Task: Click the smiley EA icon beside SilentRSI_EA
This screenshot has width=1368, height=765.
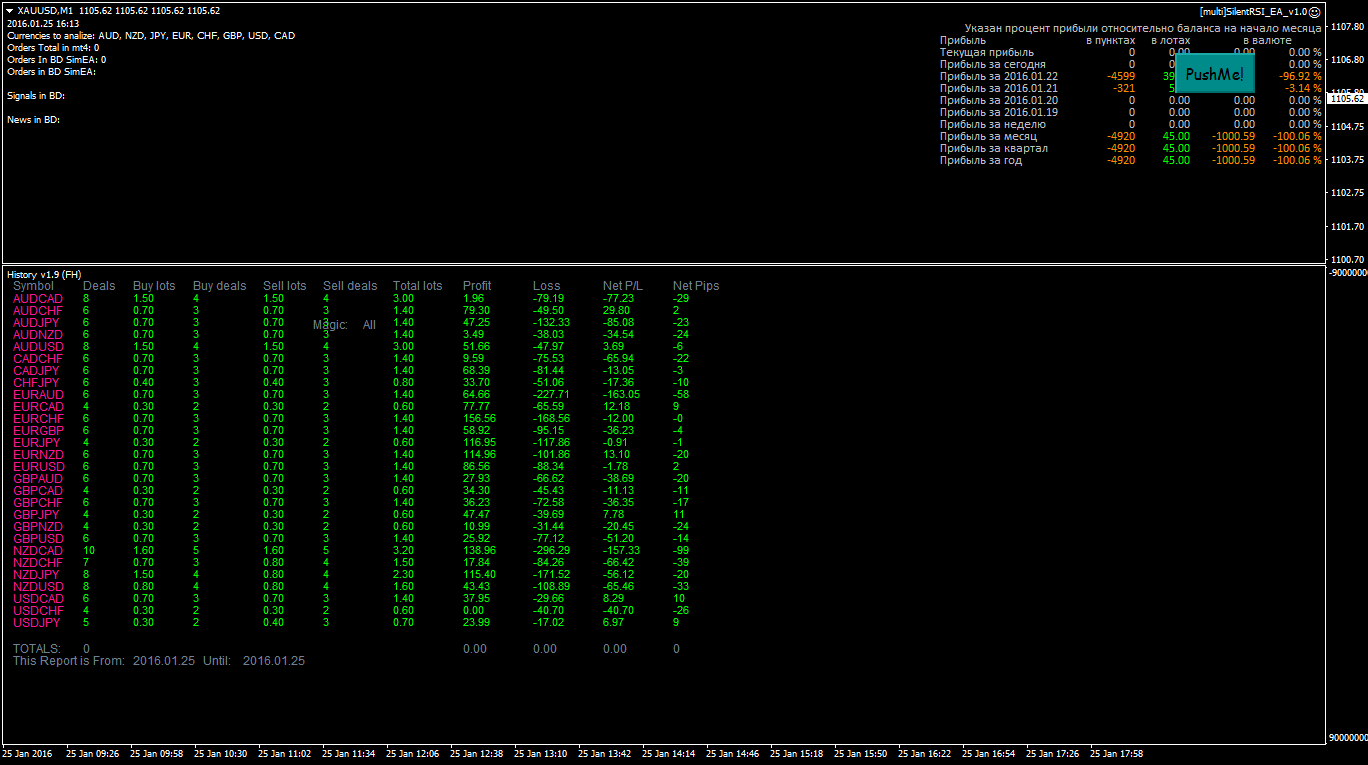Action: click(x=1315, y=12)
